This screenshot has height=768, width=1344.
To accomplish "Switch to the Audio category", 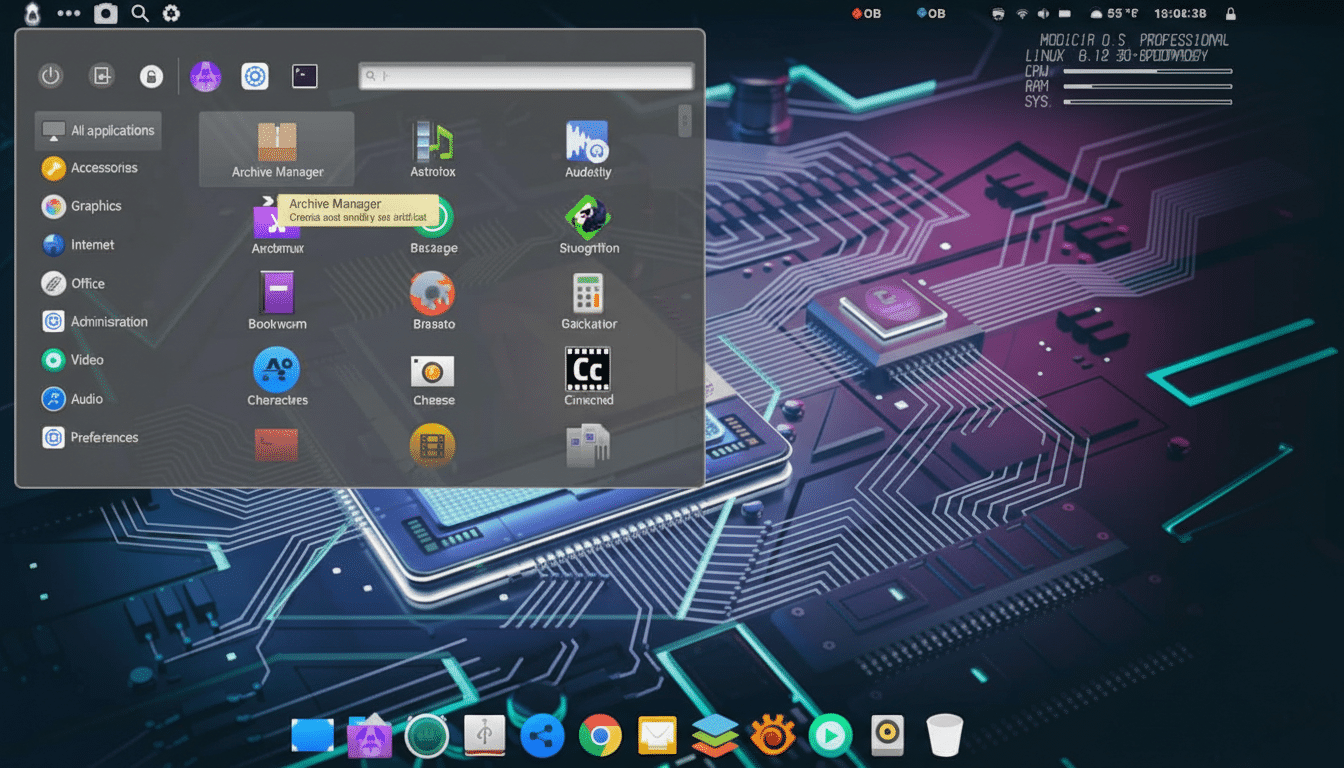I will pos(84,398).
